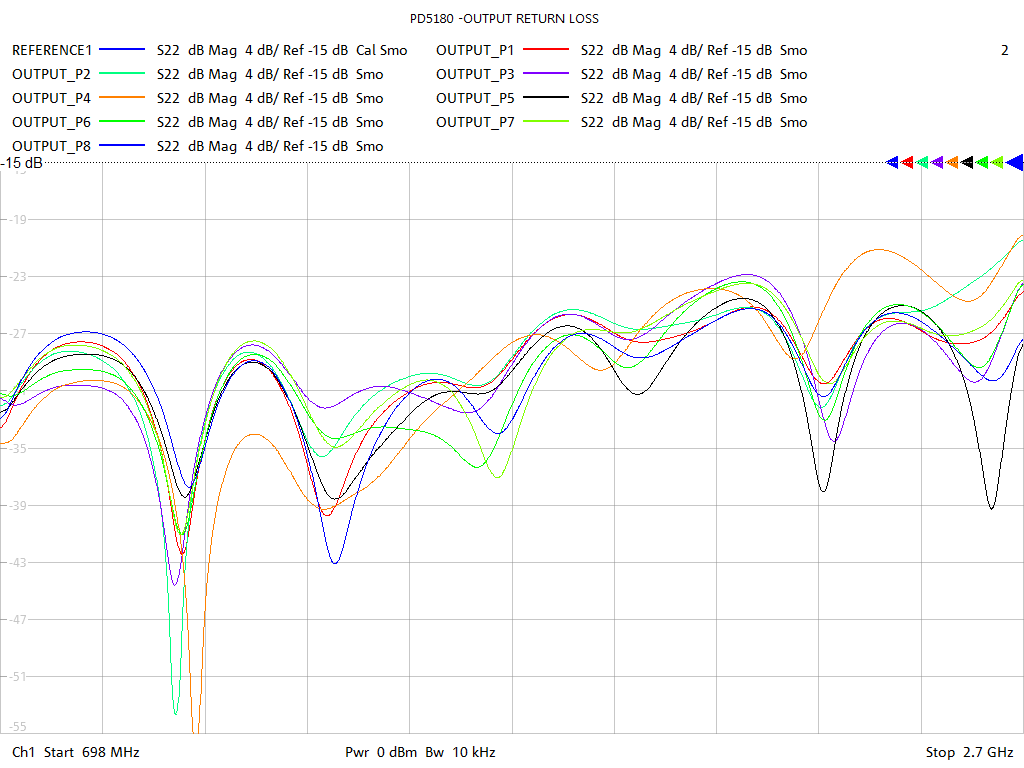Click the 'PD5180 -OUTPUT RETURN LOSS' chart title
This screenshot has height=768, width=1024.
[x=504, y=19]
